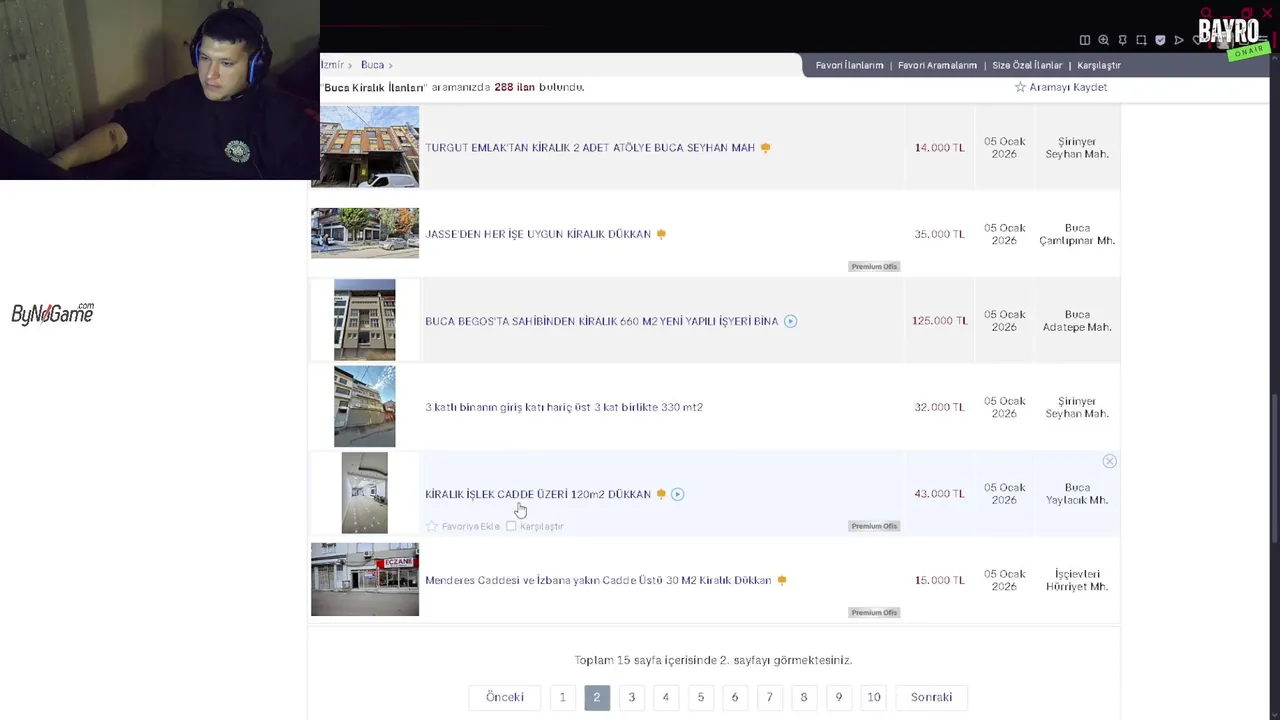Open TURGUT EMLAK'TAN KİRALIK ATÖLYE listing title
Viewport: 1280px width, 720px height.
(x=590, y=148)
